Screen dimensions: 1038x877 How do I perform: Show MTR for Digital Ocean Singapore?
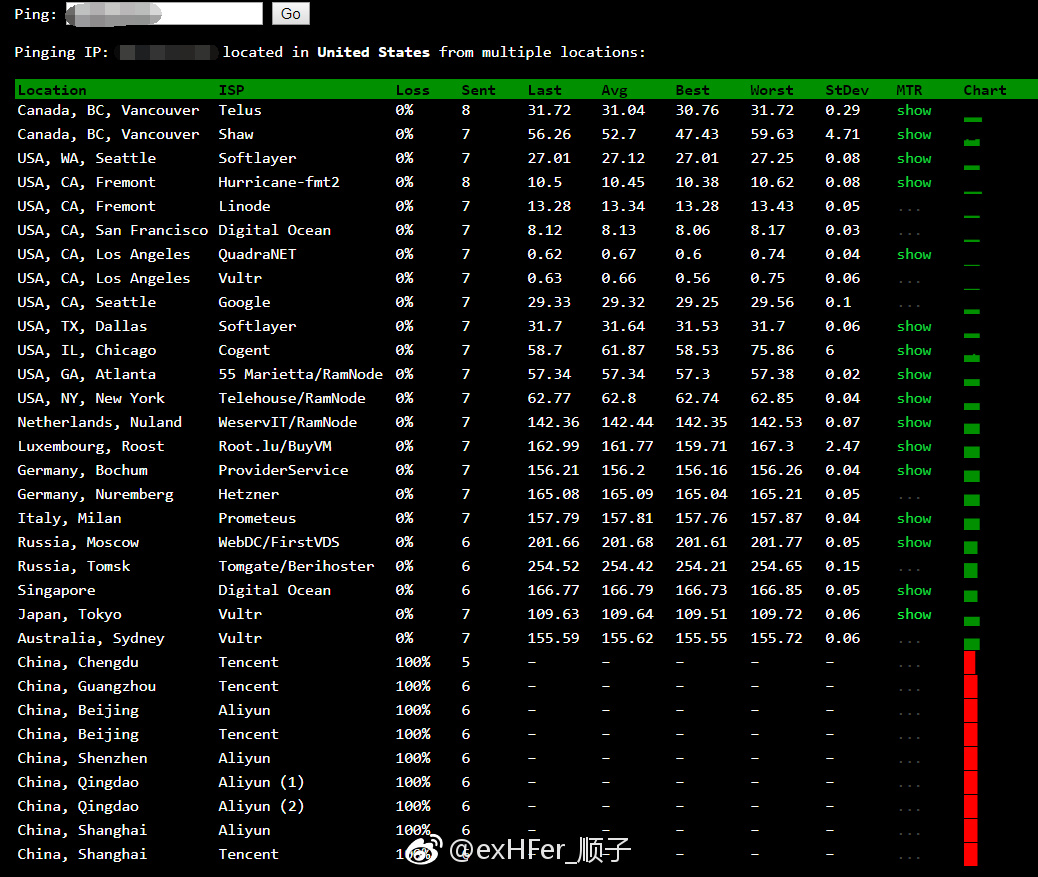point(914,590)
